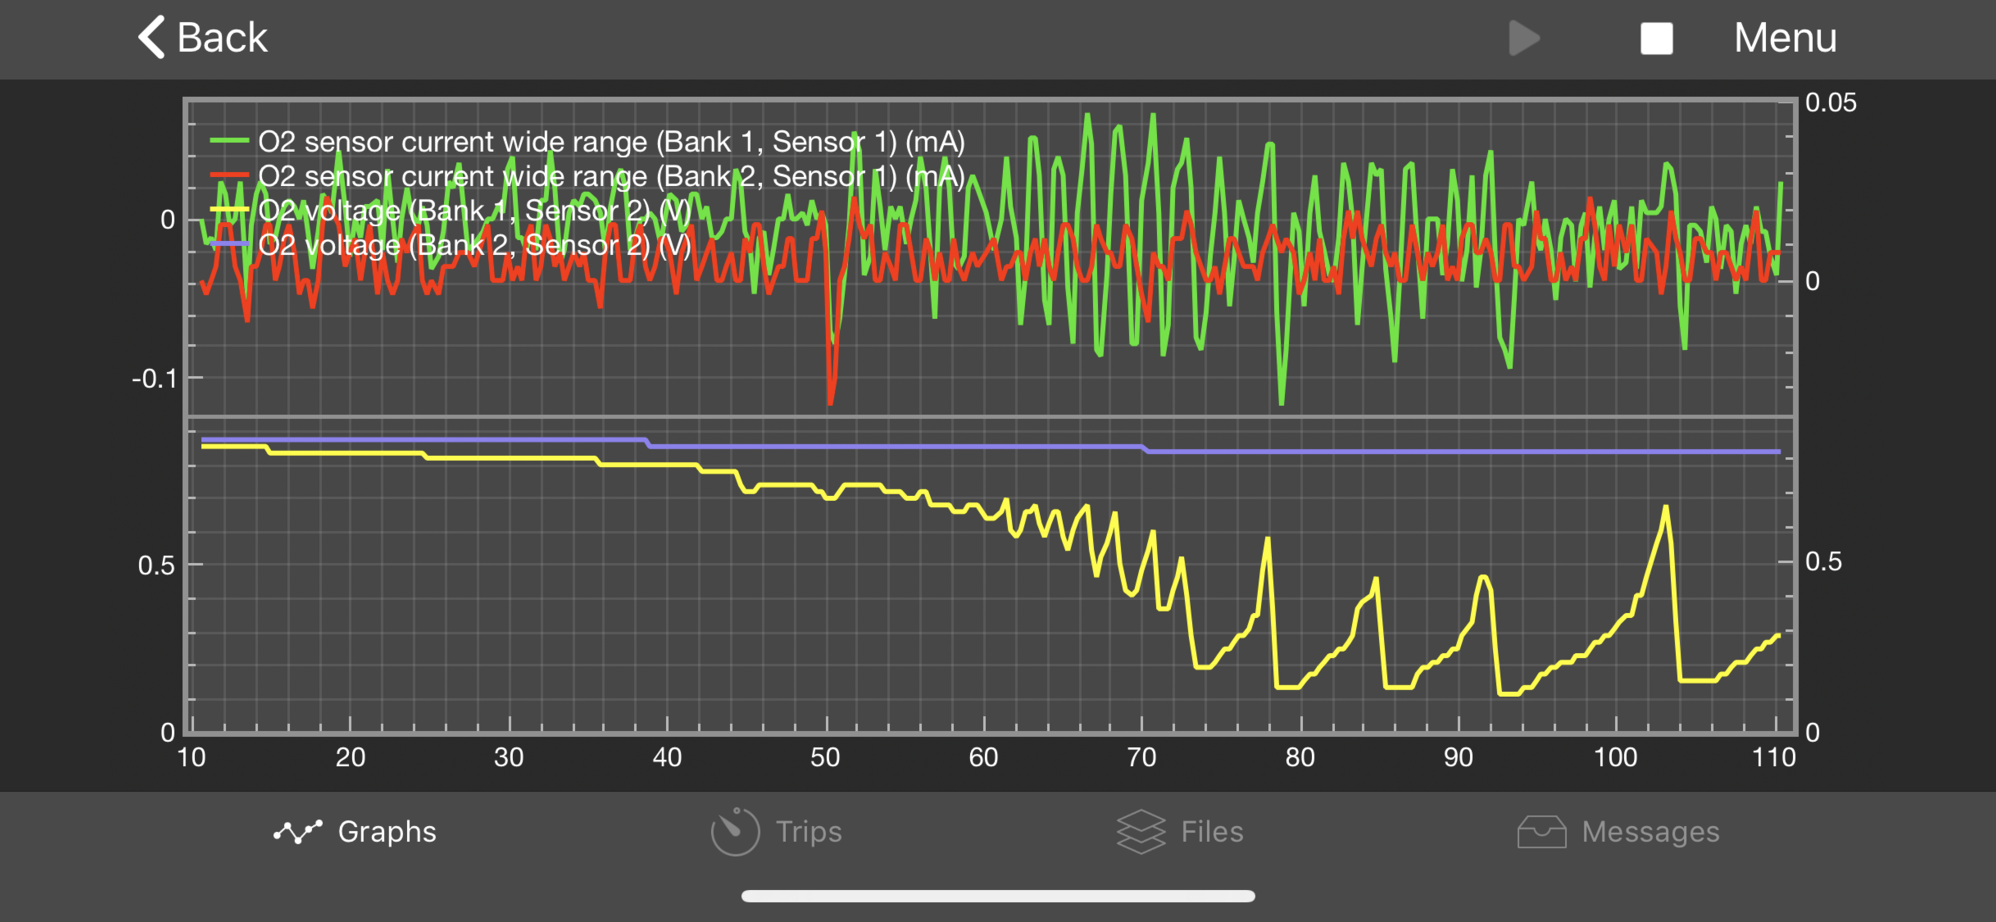Click the Trips stopwatch icon

click(x=735, y=831)
